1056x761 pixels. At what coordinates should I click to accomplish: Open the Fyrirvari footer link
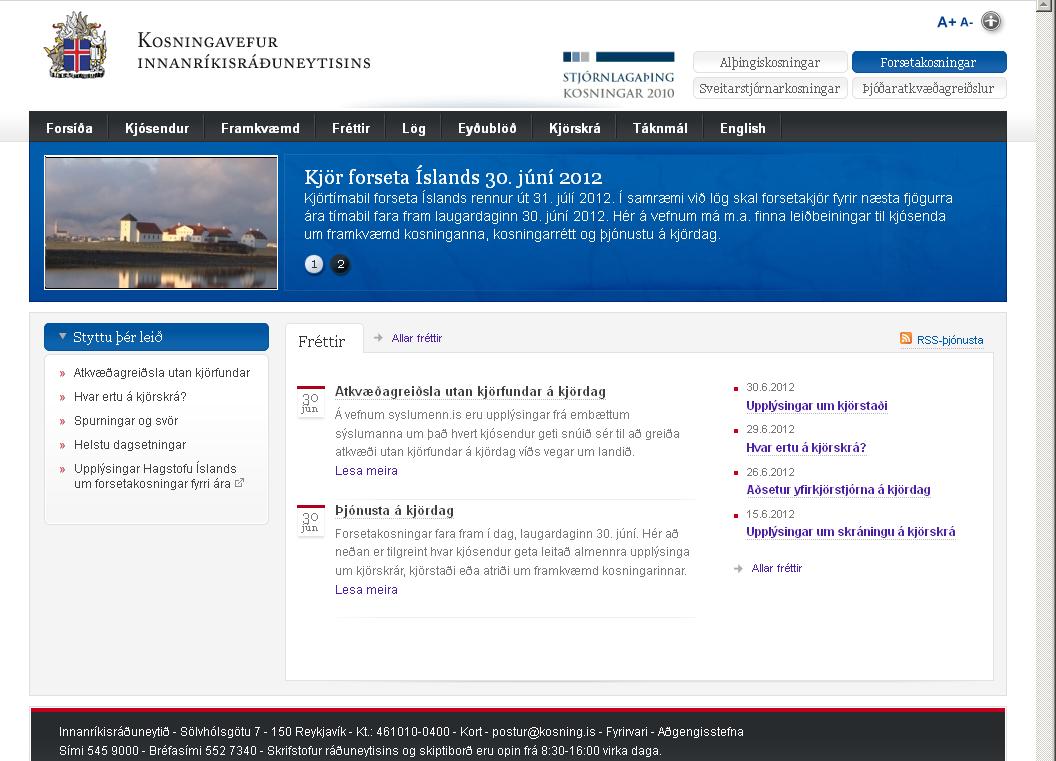point(626,731)
